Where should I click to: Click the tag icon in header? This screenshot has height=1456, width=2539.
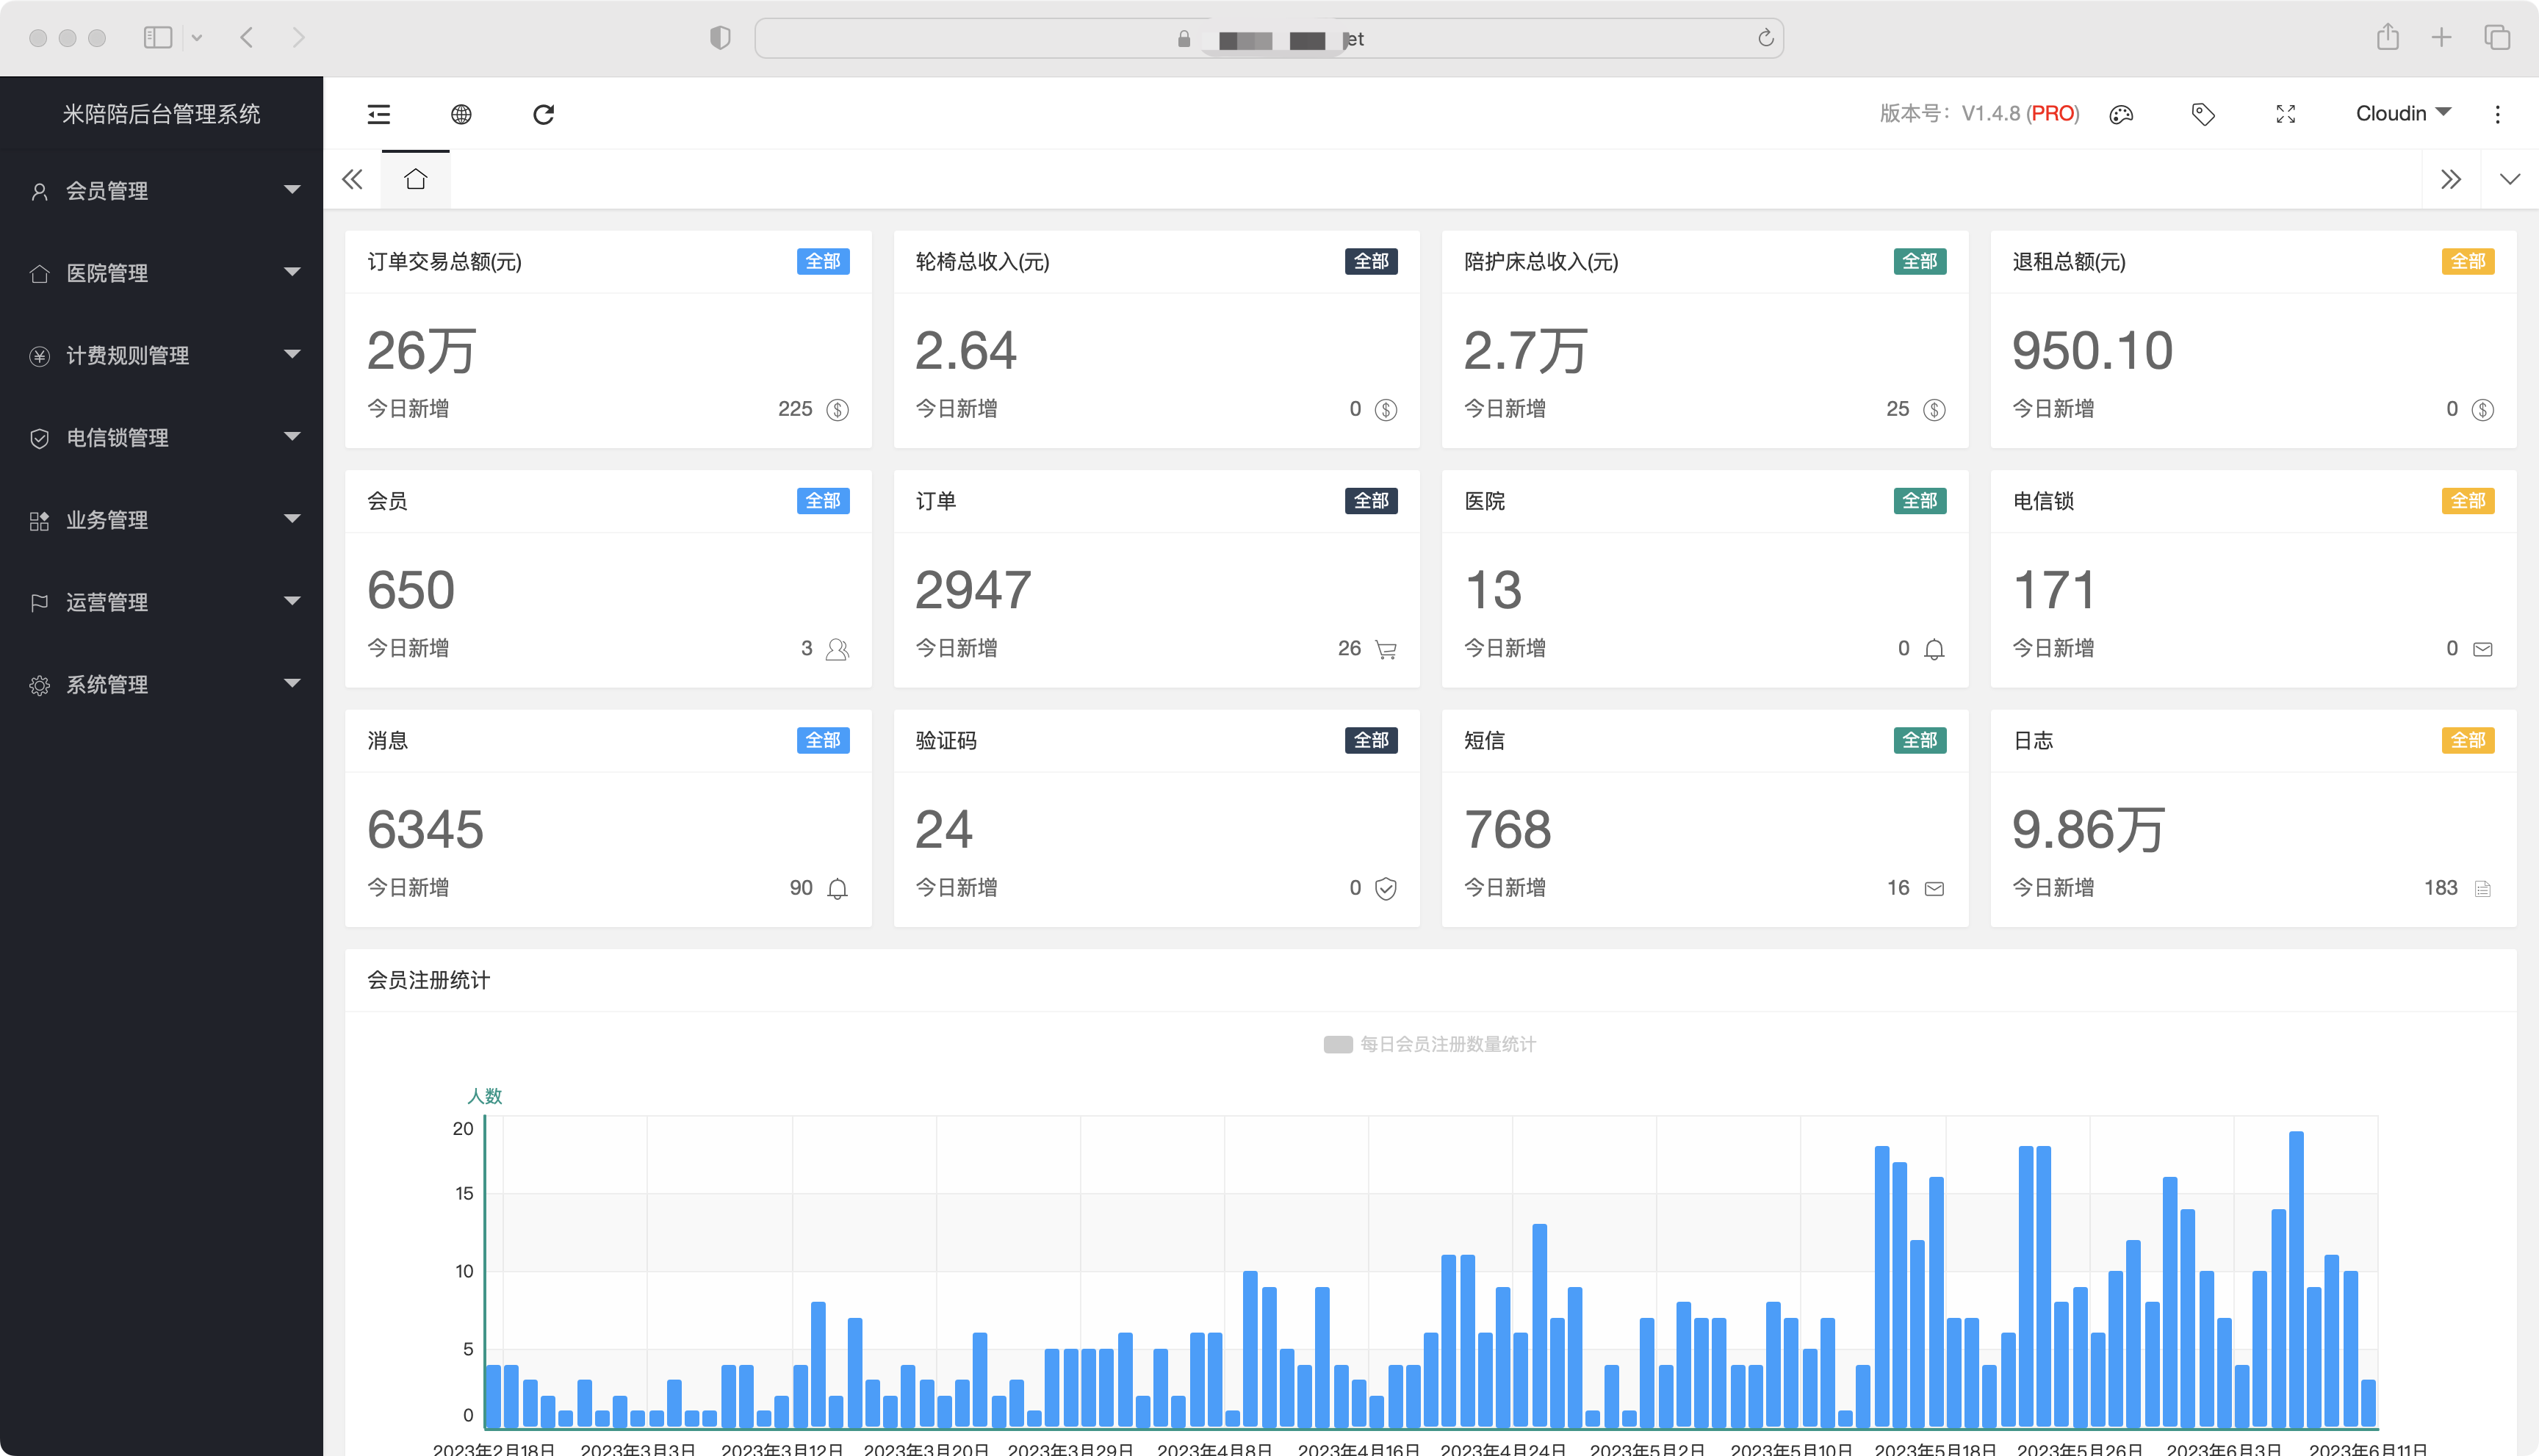2202,114
